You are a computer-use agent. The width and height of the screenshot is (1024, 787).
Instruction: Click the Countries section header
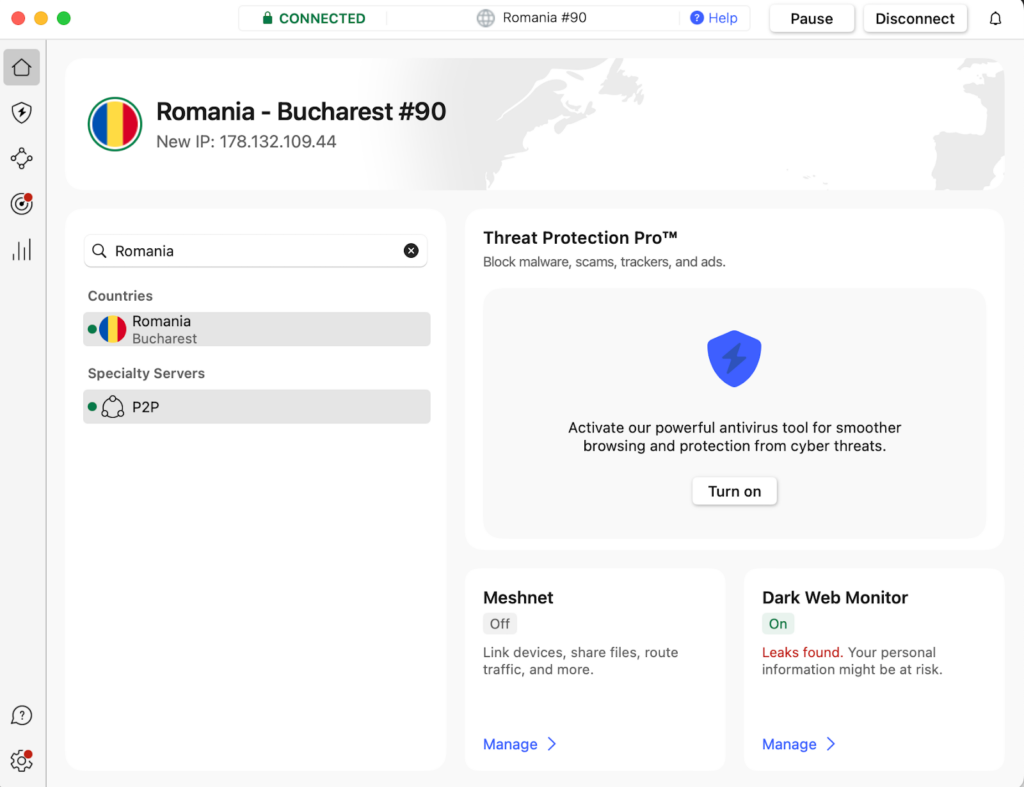(120, 296)
